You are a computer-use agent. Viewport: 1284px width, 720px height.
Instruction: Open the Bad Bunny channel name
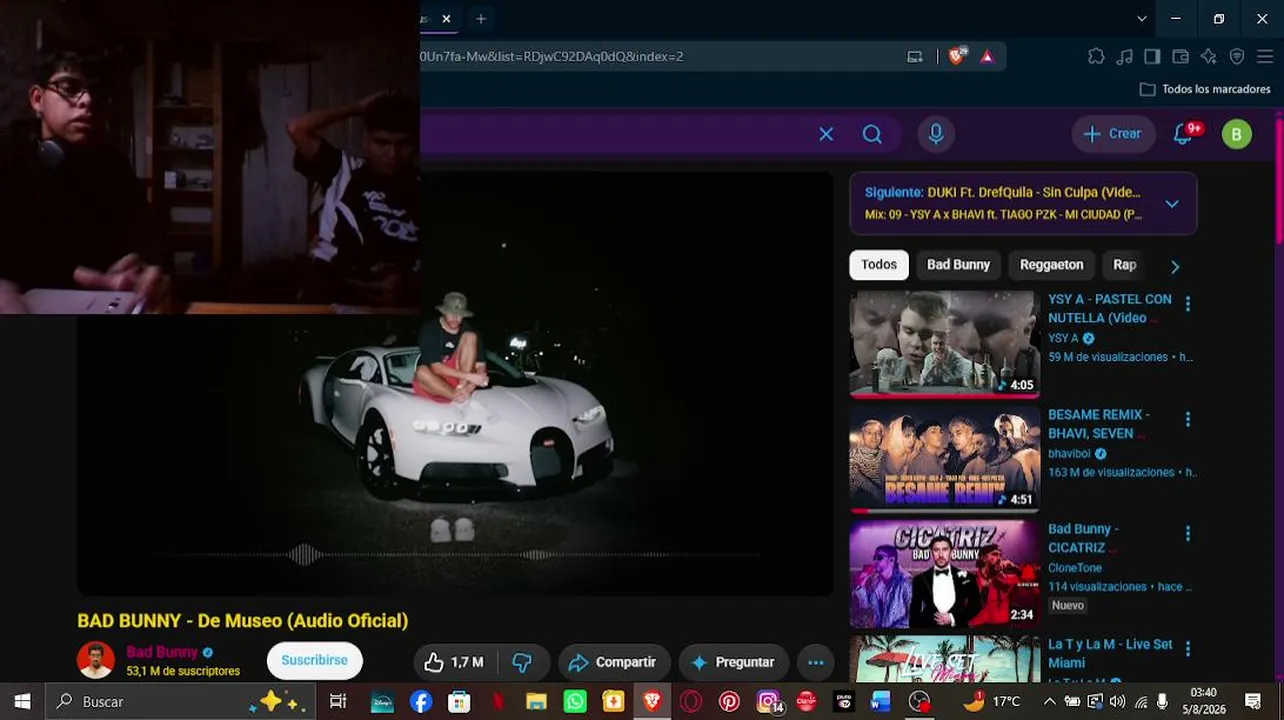coord(161,652)
